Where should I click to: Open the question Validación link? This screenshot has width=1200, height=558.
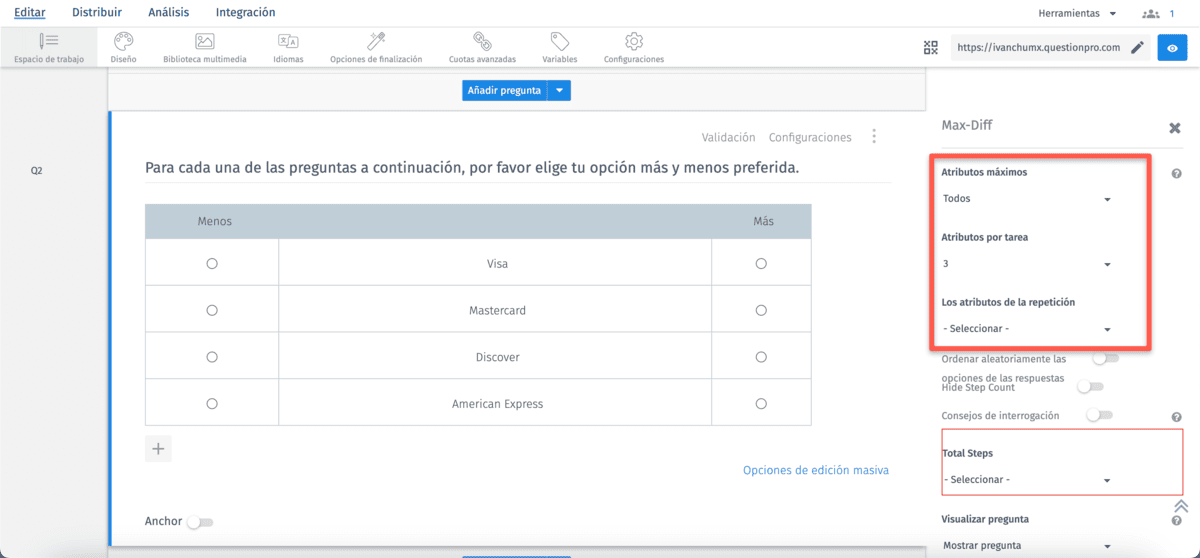point(728,137)
